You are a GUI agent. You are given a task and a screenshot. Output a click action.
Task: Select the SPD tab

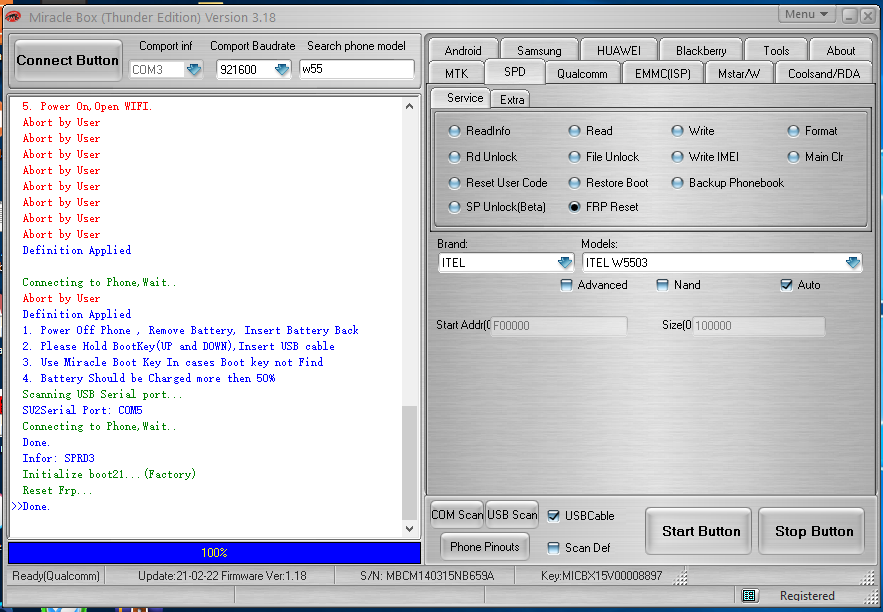pos(515,72)
